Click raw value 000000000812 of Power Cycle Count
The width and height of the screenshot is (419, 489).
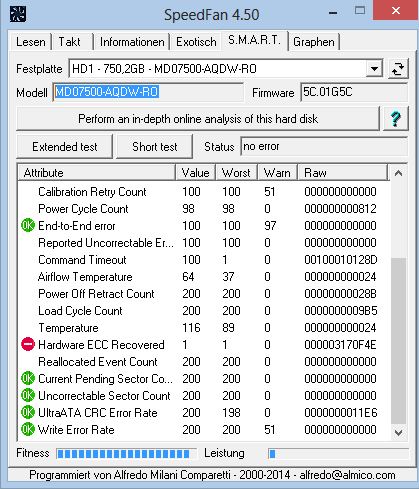(340, 209)
